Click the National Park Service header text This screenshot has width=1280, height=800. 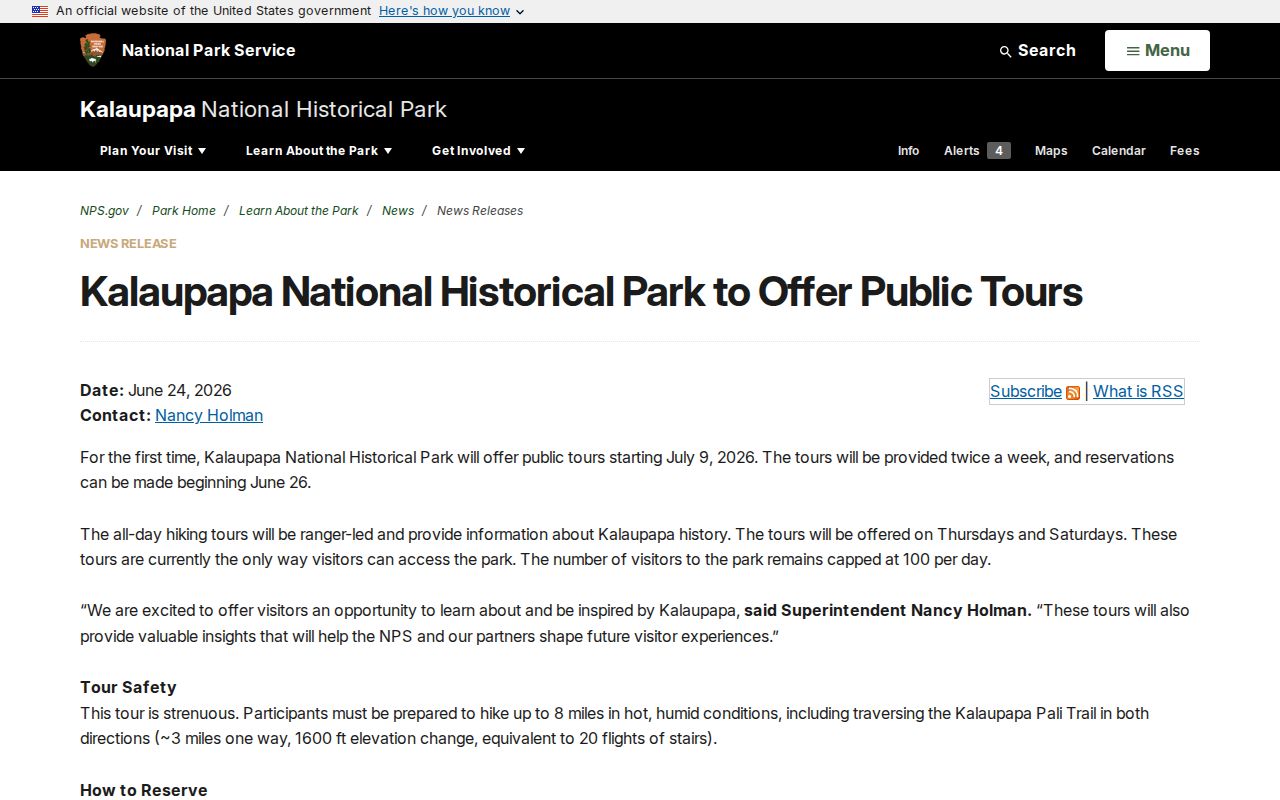pyautogui.click(x=208, y=50)
